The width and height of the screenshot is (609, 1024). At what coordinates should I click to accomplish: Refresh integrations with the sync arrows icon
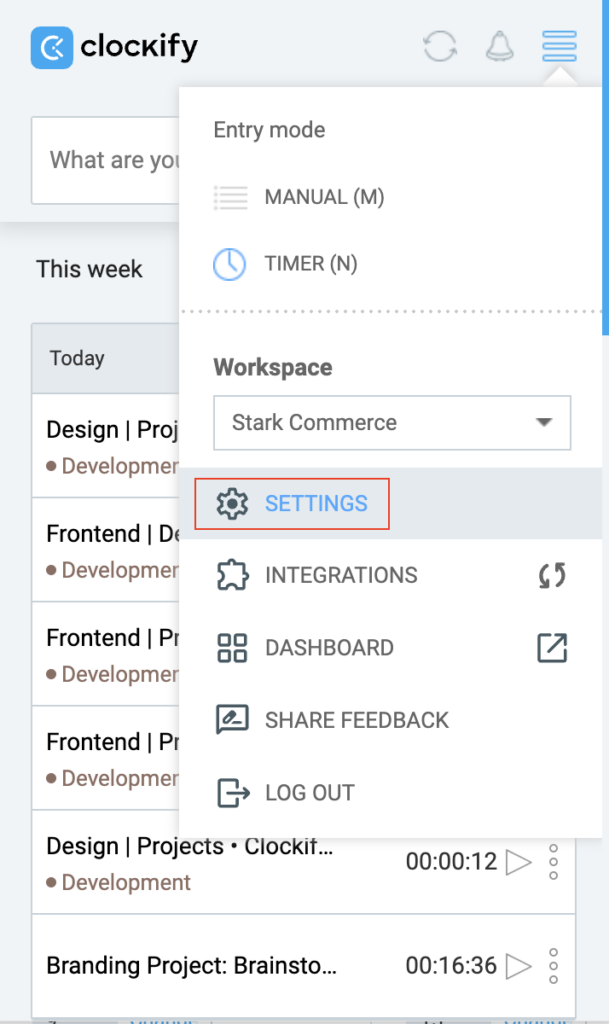[552, 576]
